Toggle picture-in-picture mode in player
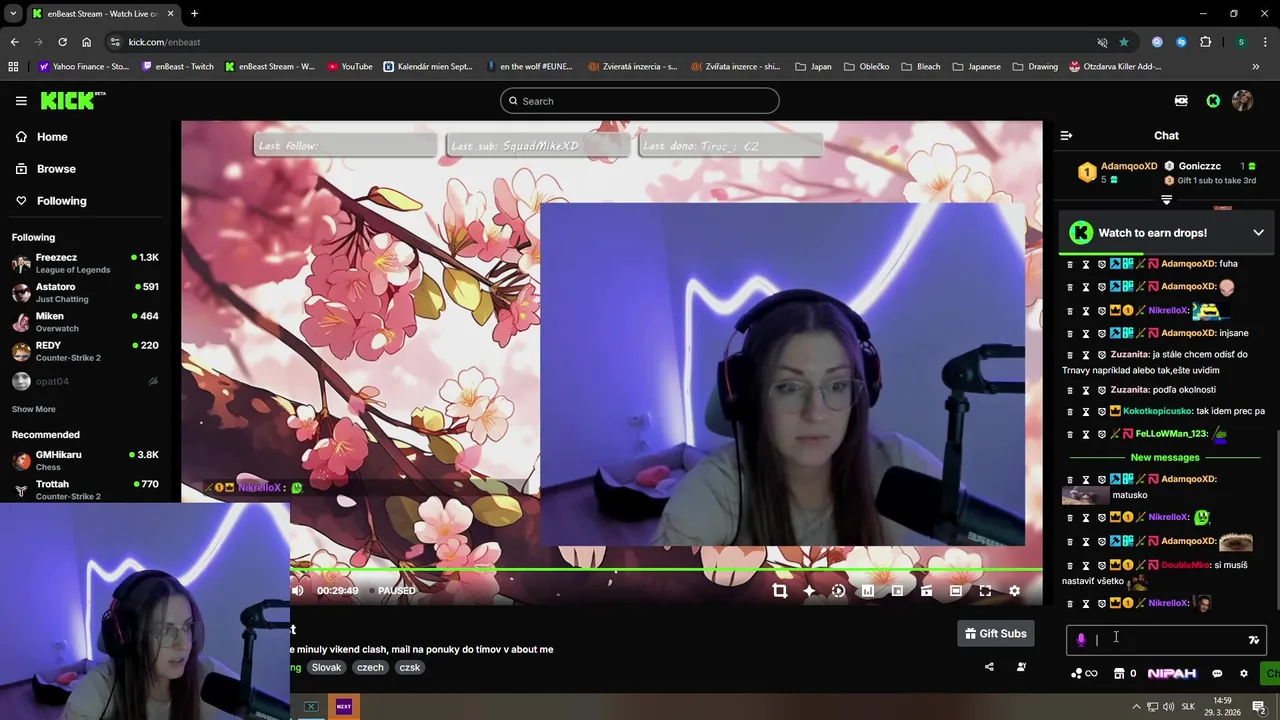This screenshot has width=1280, height=720. pos(897,591)
